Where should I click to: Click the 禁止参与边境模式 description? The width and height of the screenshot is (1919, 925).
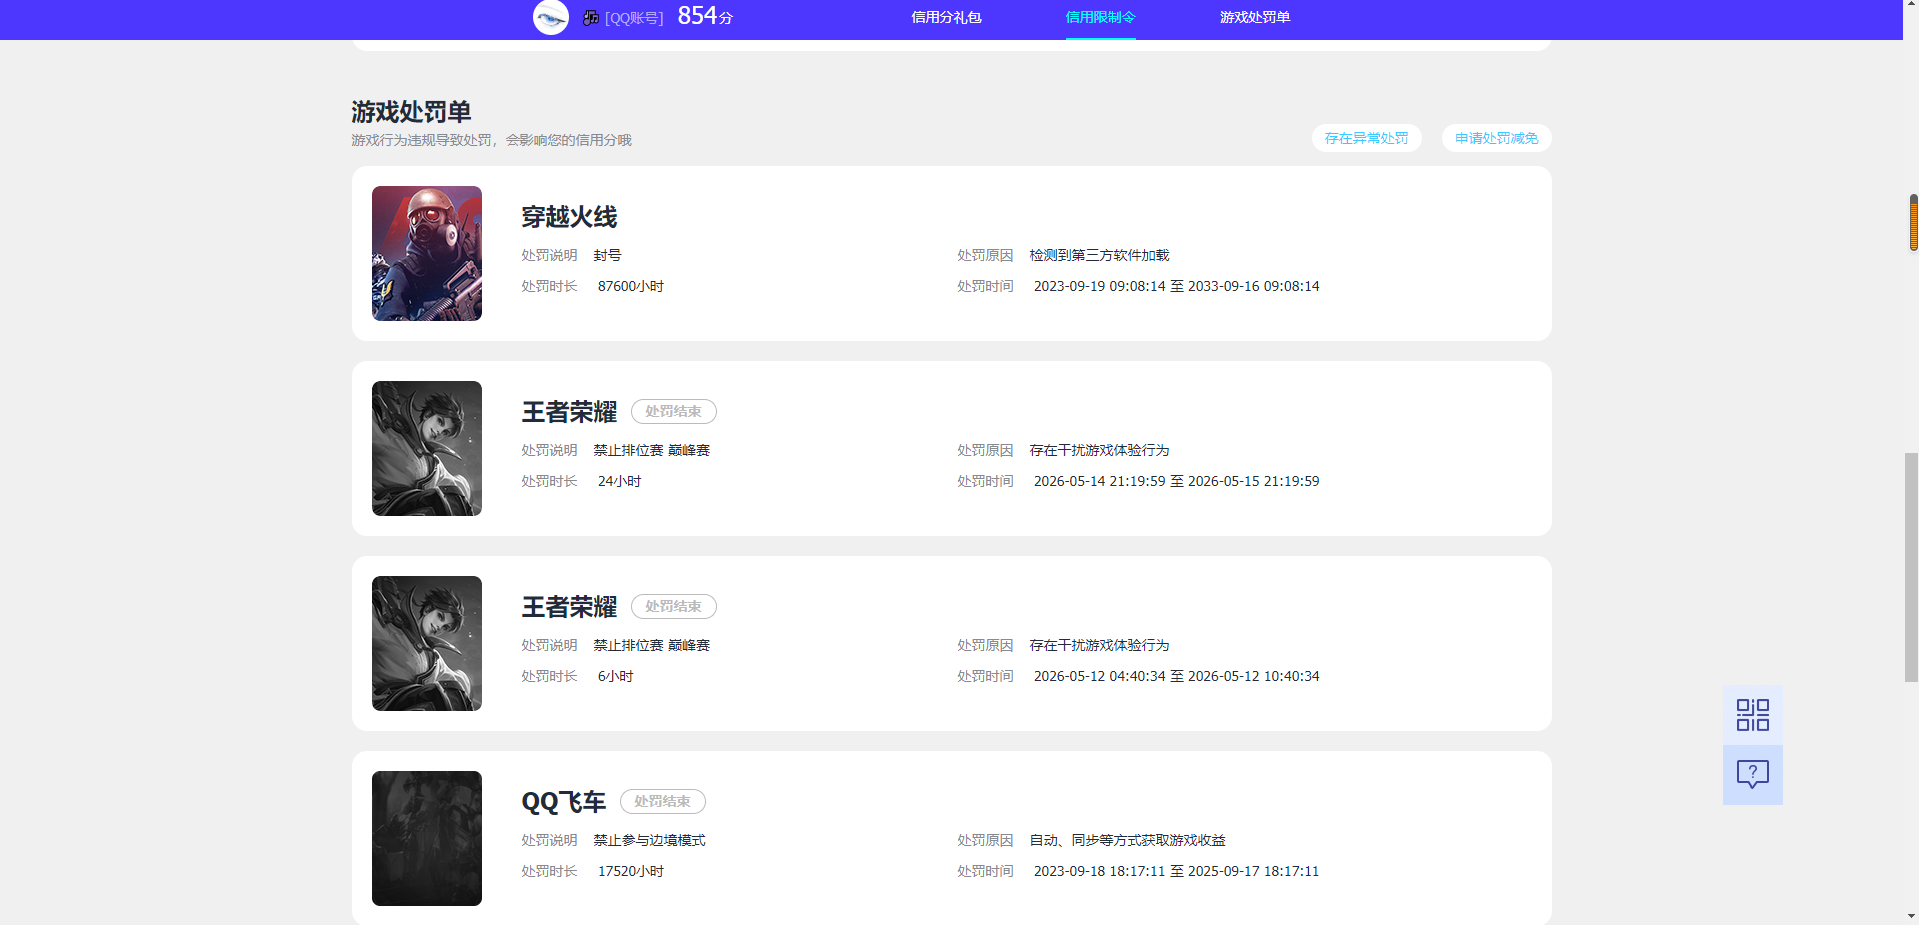pos(649,840)
